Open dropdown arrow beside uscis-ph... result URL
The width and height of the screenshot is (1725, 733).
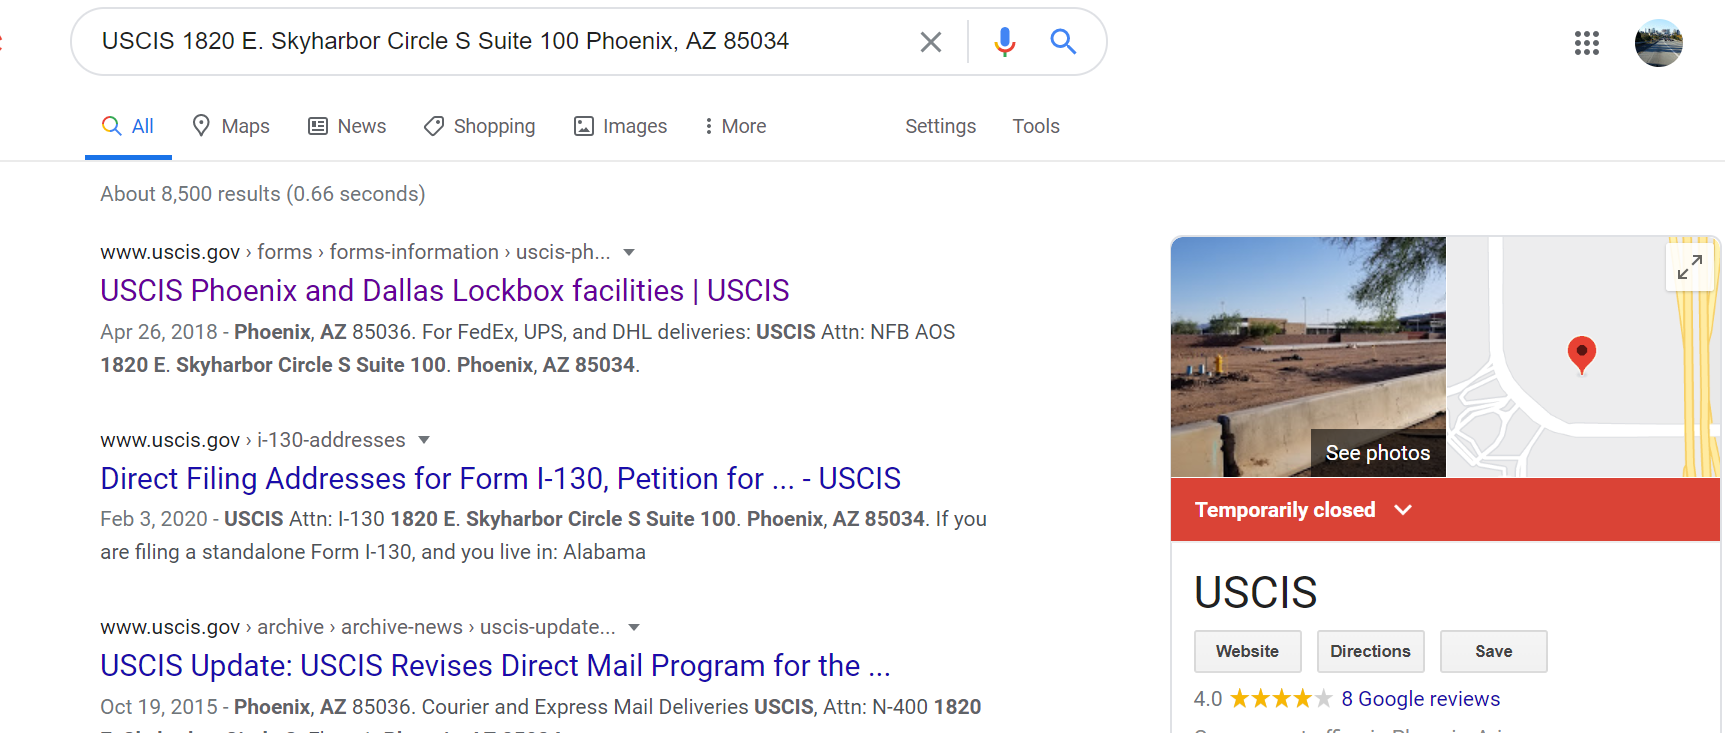629,252
